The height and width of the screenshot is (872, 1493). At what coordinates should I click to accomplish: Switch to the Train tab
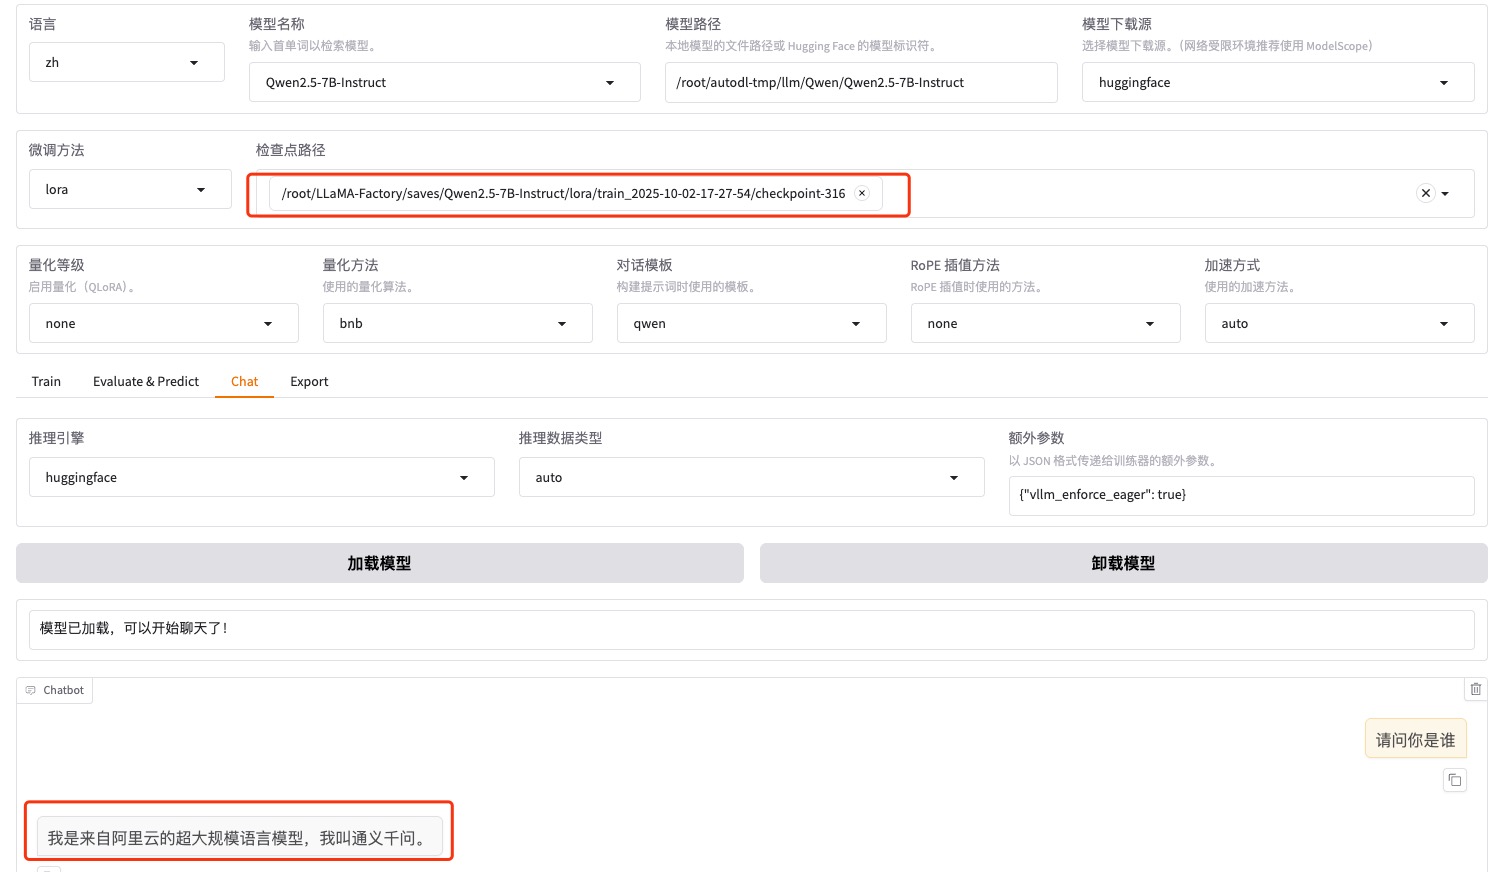click(x=46, y=381)
